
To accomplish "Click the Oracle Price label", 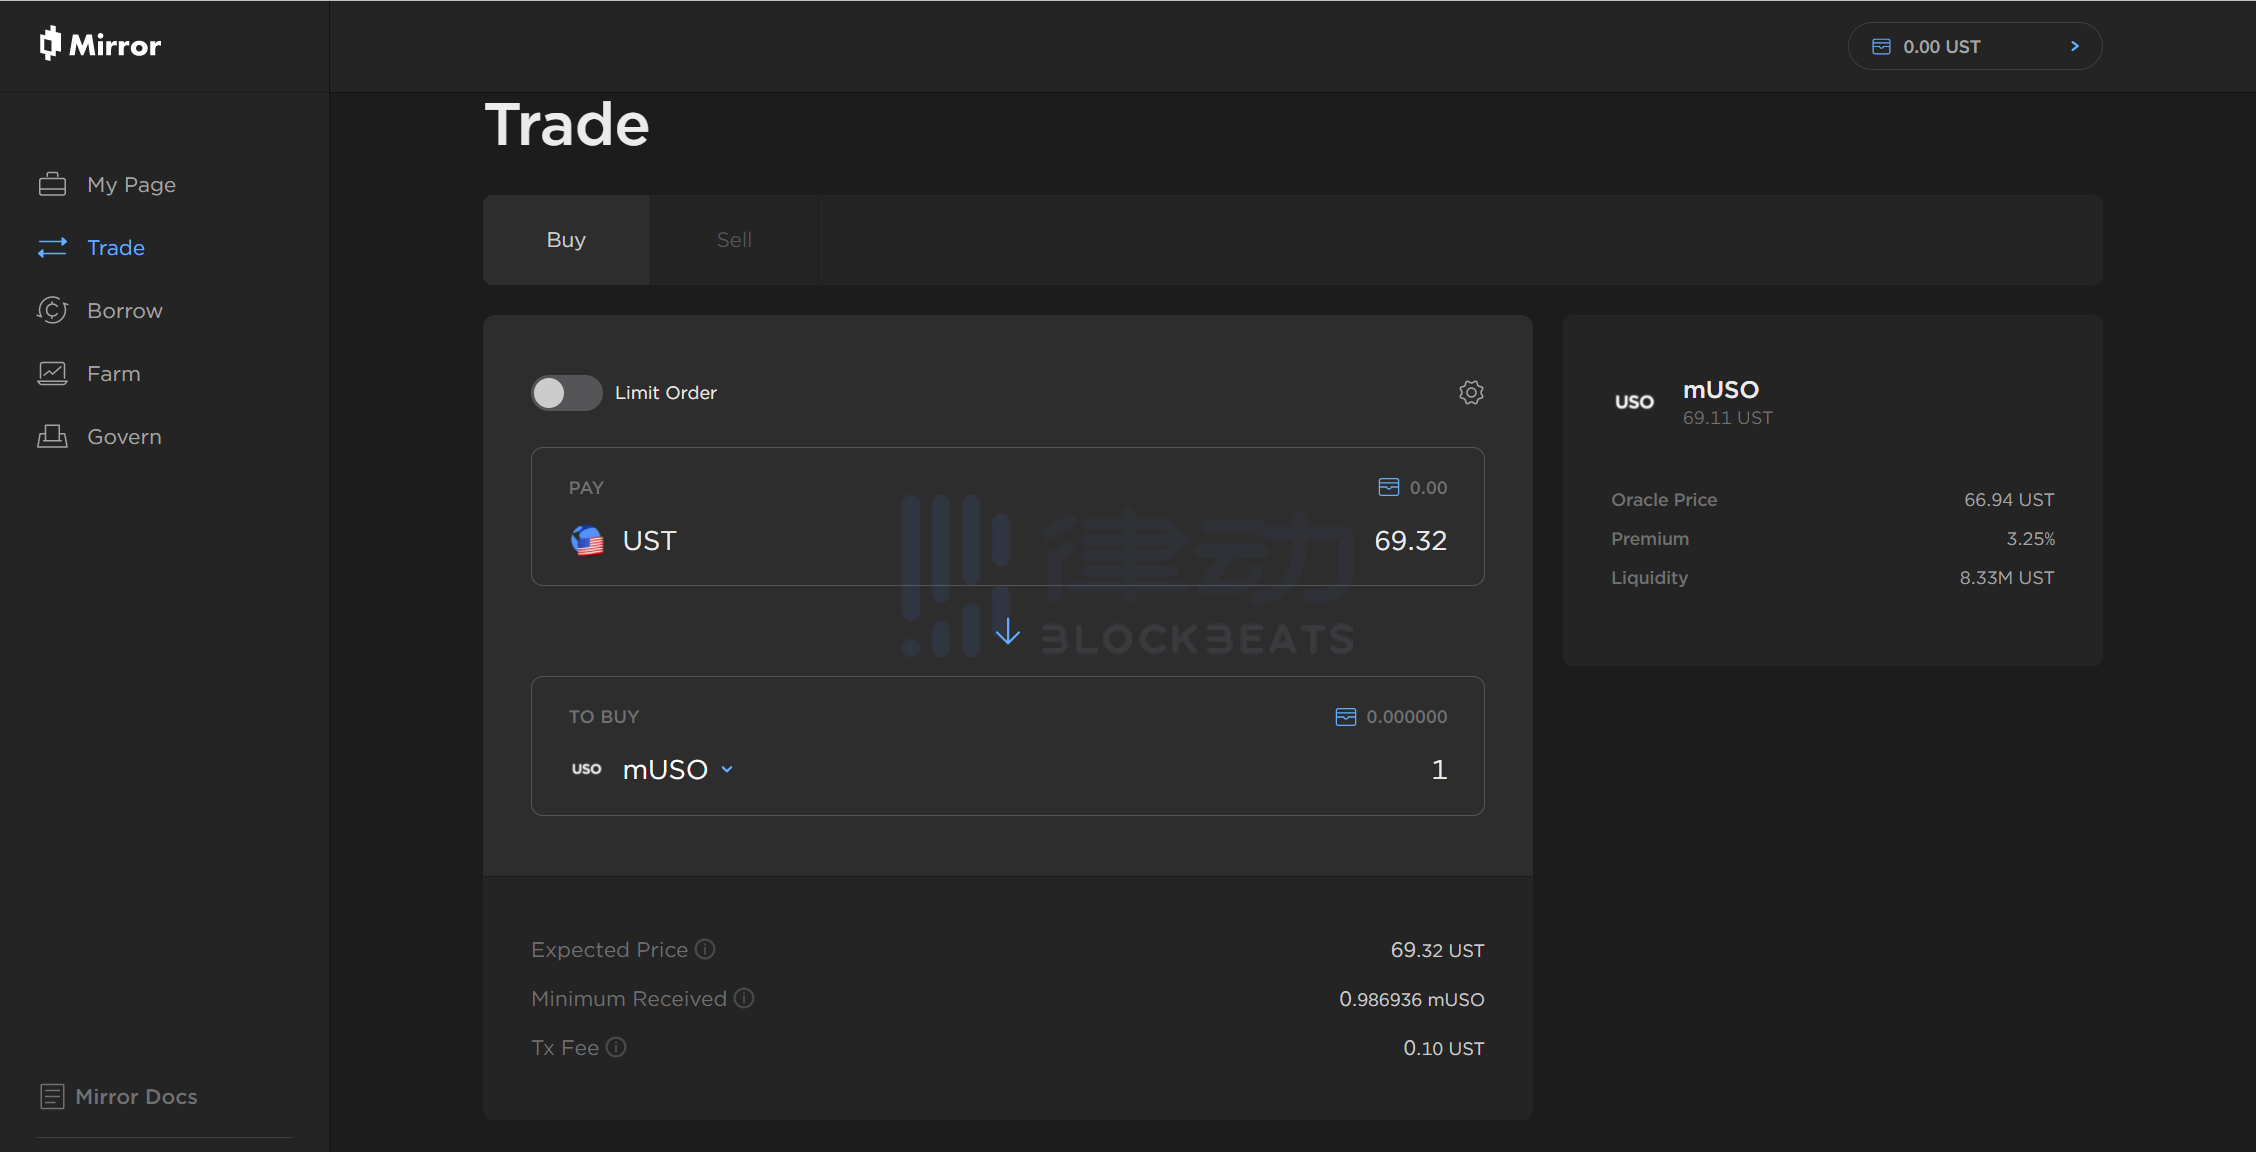I will [1664, 499].
